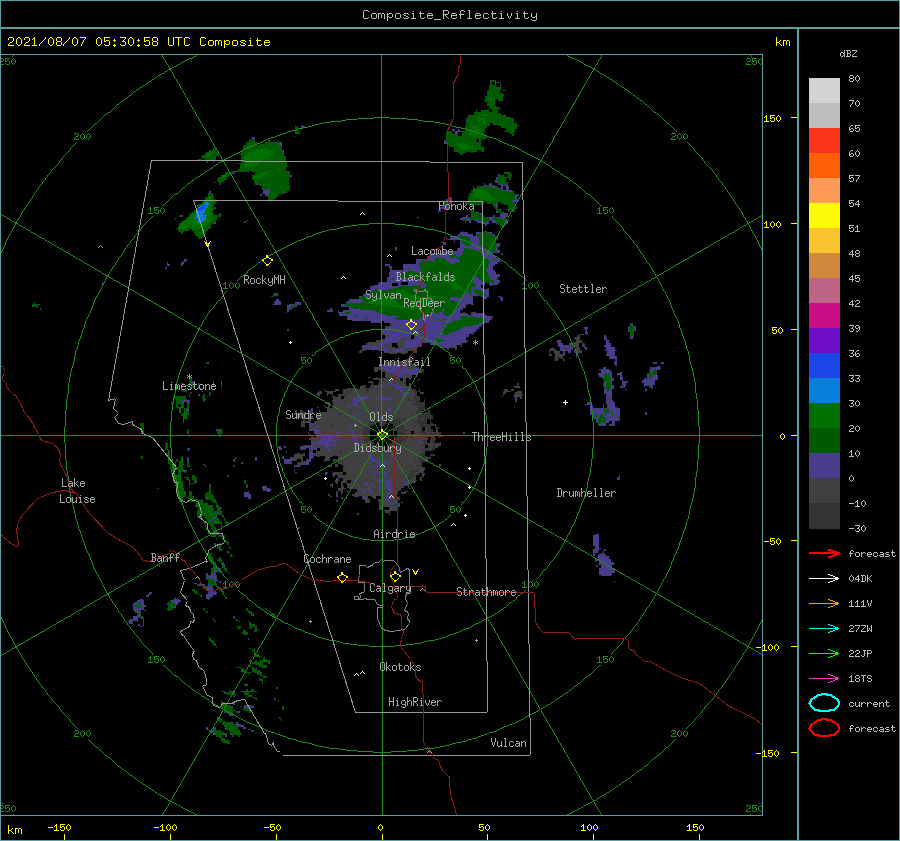Click the HighRiver city label
This screenshot has height=841, width=900.
click(x=414, y=702)
